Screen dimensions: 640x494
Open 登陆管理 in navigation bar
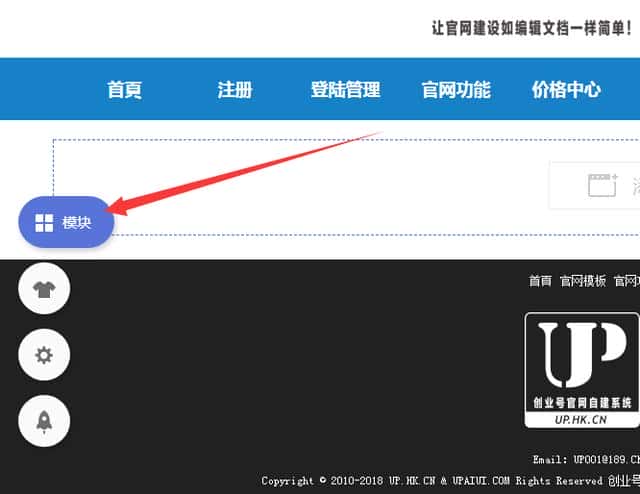click(345, 90)
